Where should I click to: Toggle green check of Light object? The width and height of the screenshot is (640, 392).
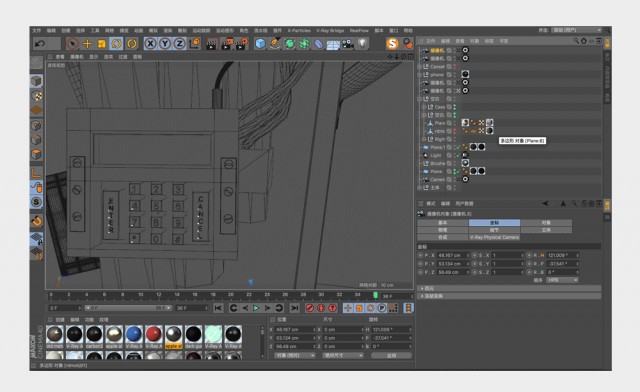pyautogui.click(x=458, y=155)
